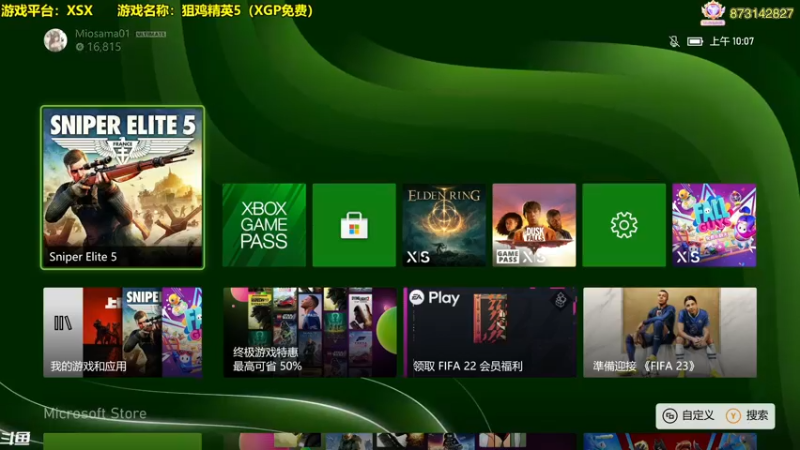Launch the As Dusk Falls tile
The height and width of the screenshot is (450, 800).
point(534,225)
